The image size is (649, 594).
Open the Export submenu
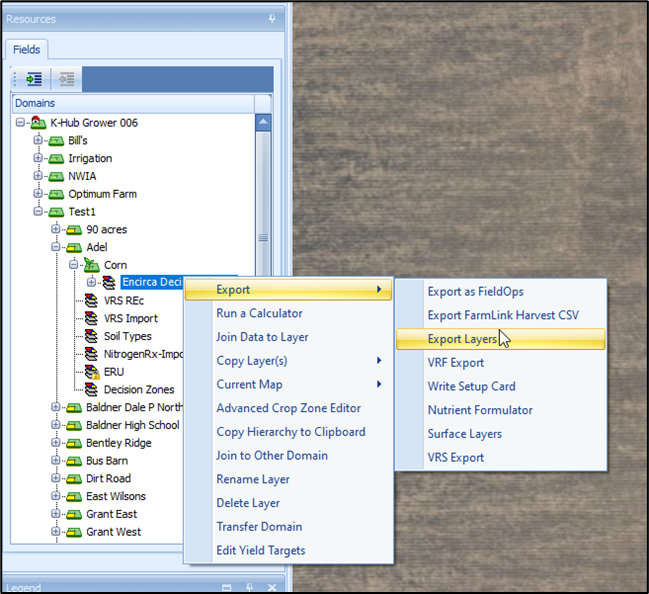288,290
